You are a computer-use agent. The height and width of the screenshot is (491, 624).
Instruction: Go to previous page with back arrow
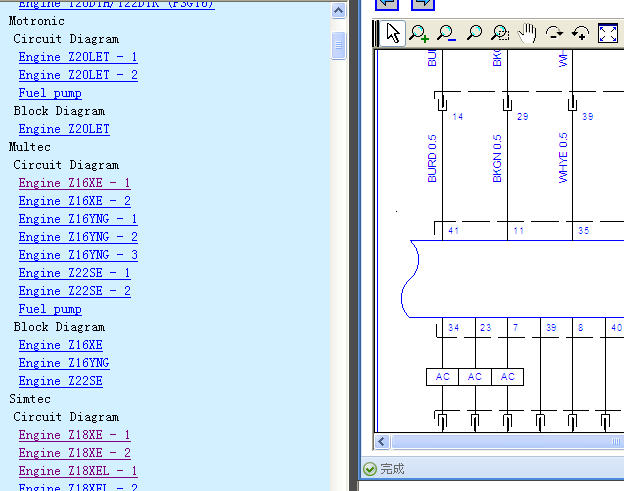coord(387,4)
